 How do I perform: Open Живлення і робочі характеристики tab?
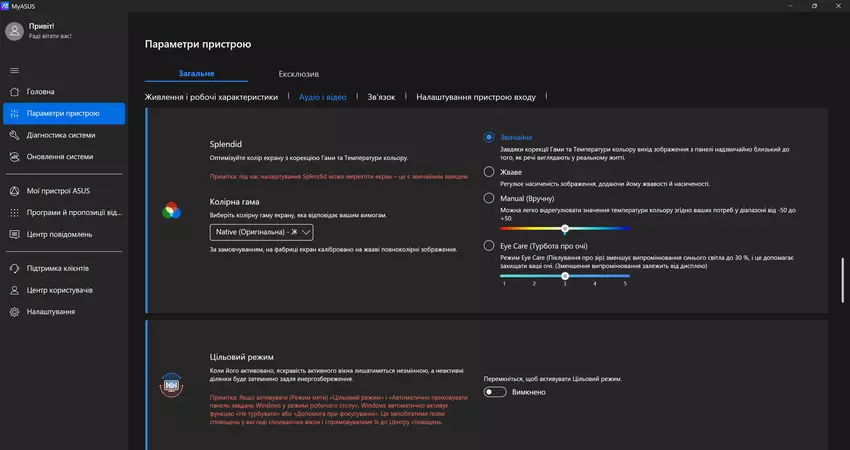click(211, 97)
